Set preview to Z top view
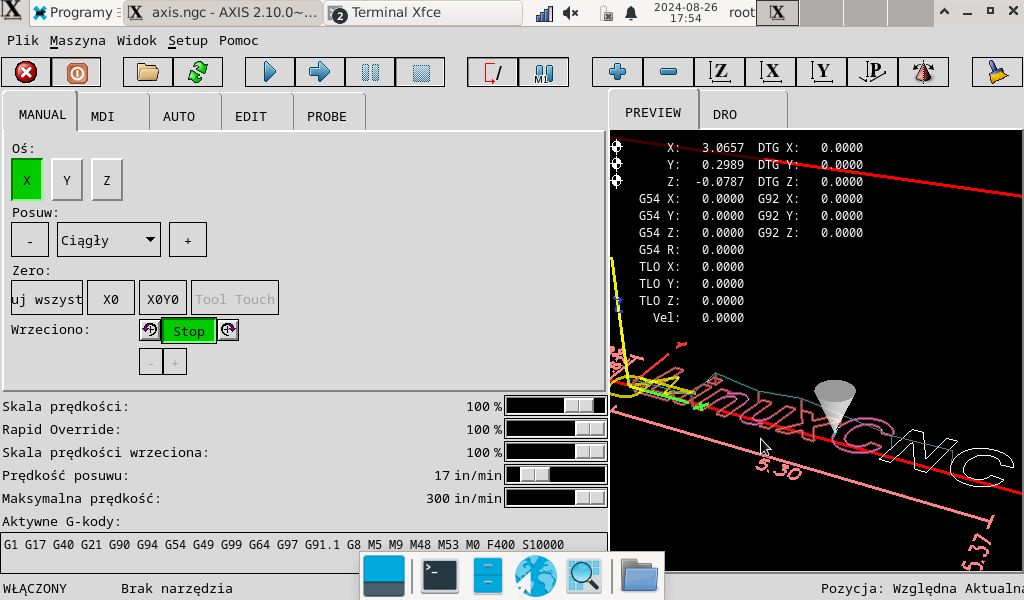This screenshot has width=1024, height=600. (719, 72)
